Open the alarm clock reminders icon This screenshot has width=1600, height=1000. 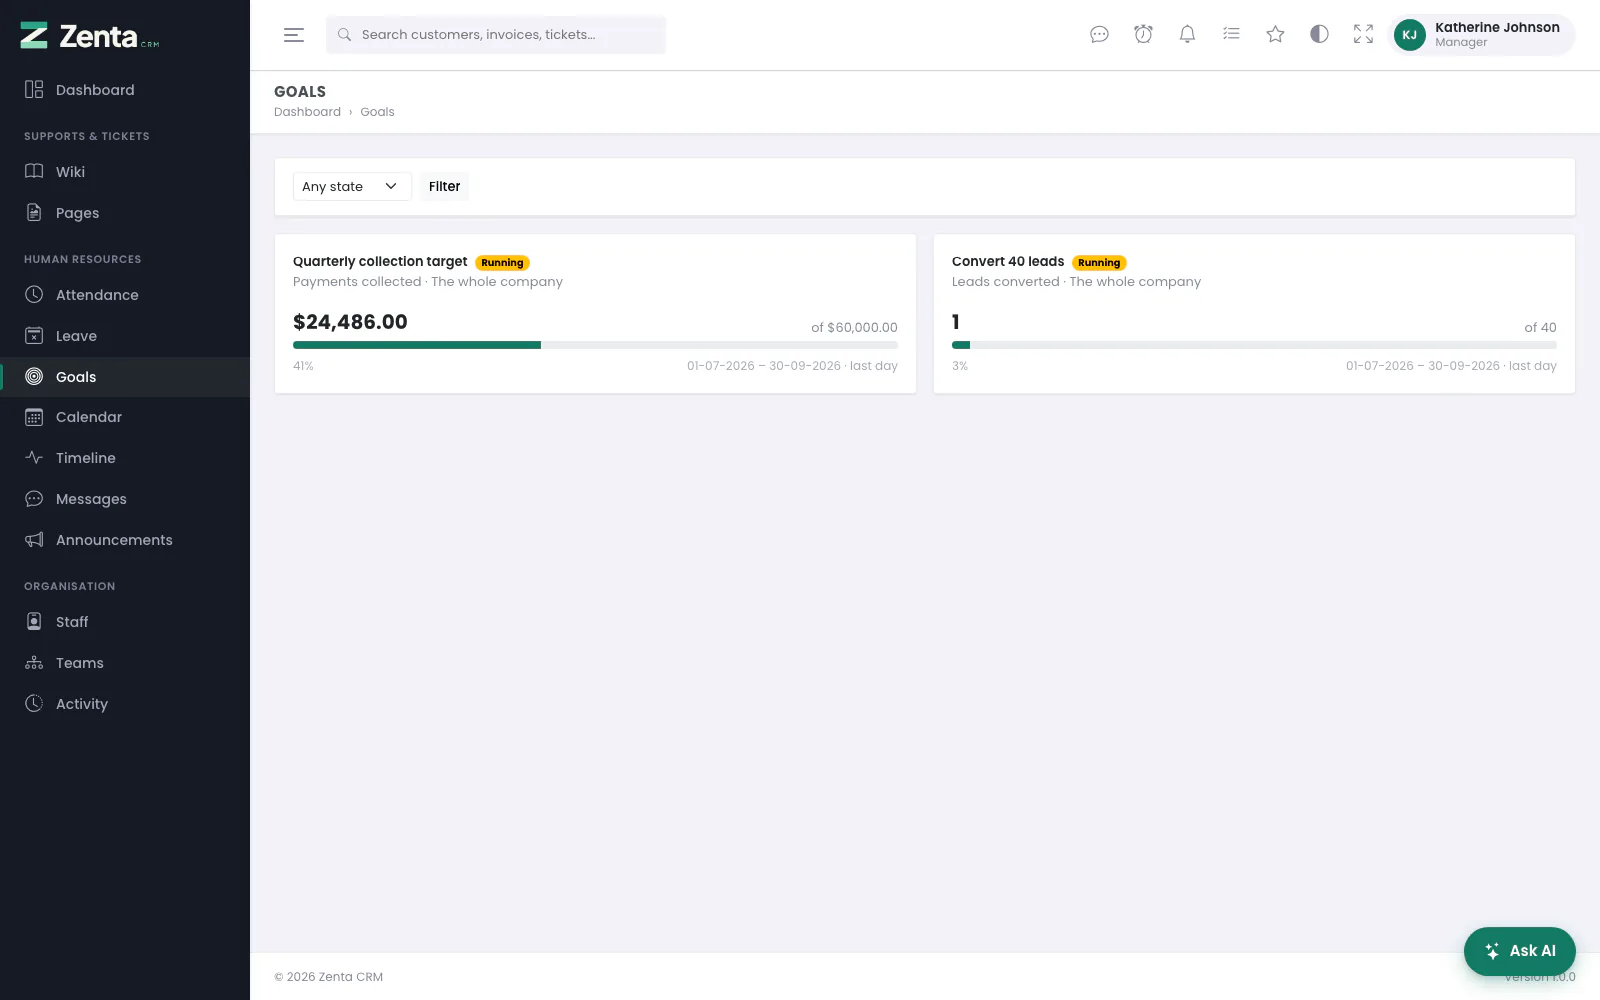pyautogui.click(x=1143, y=35)
